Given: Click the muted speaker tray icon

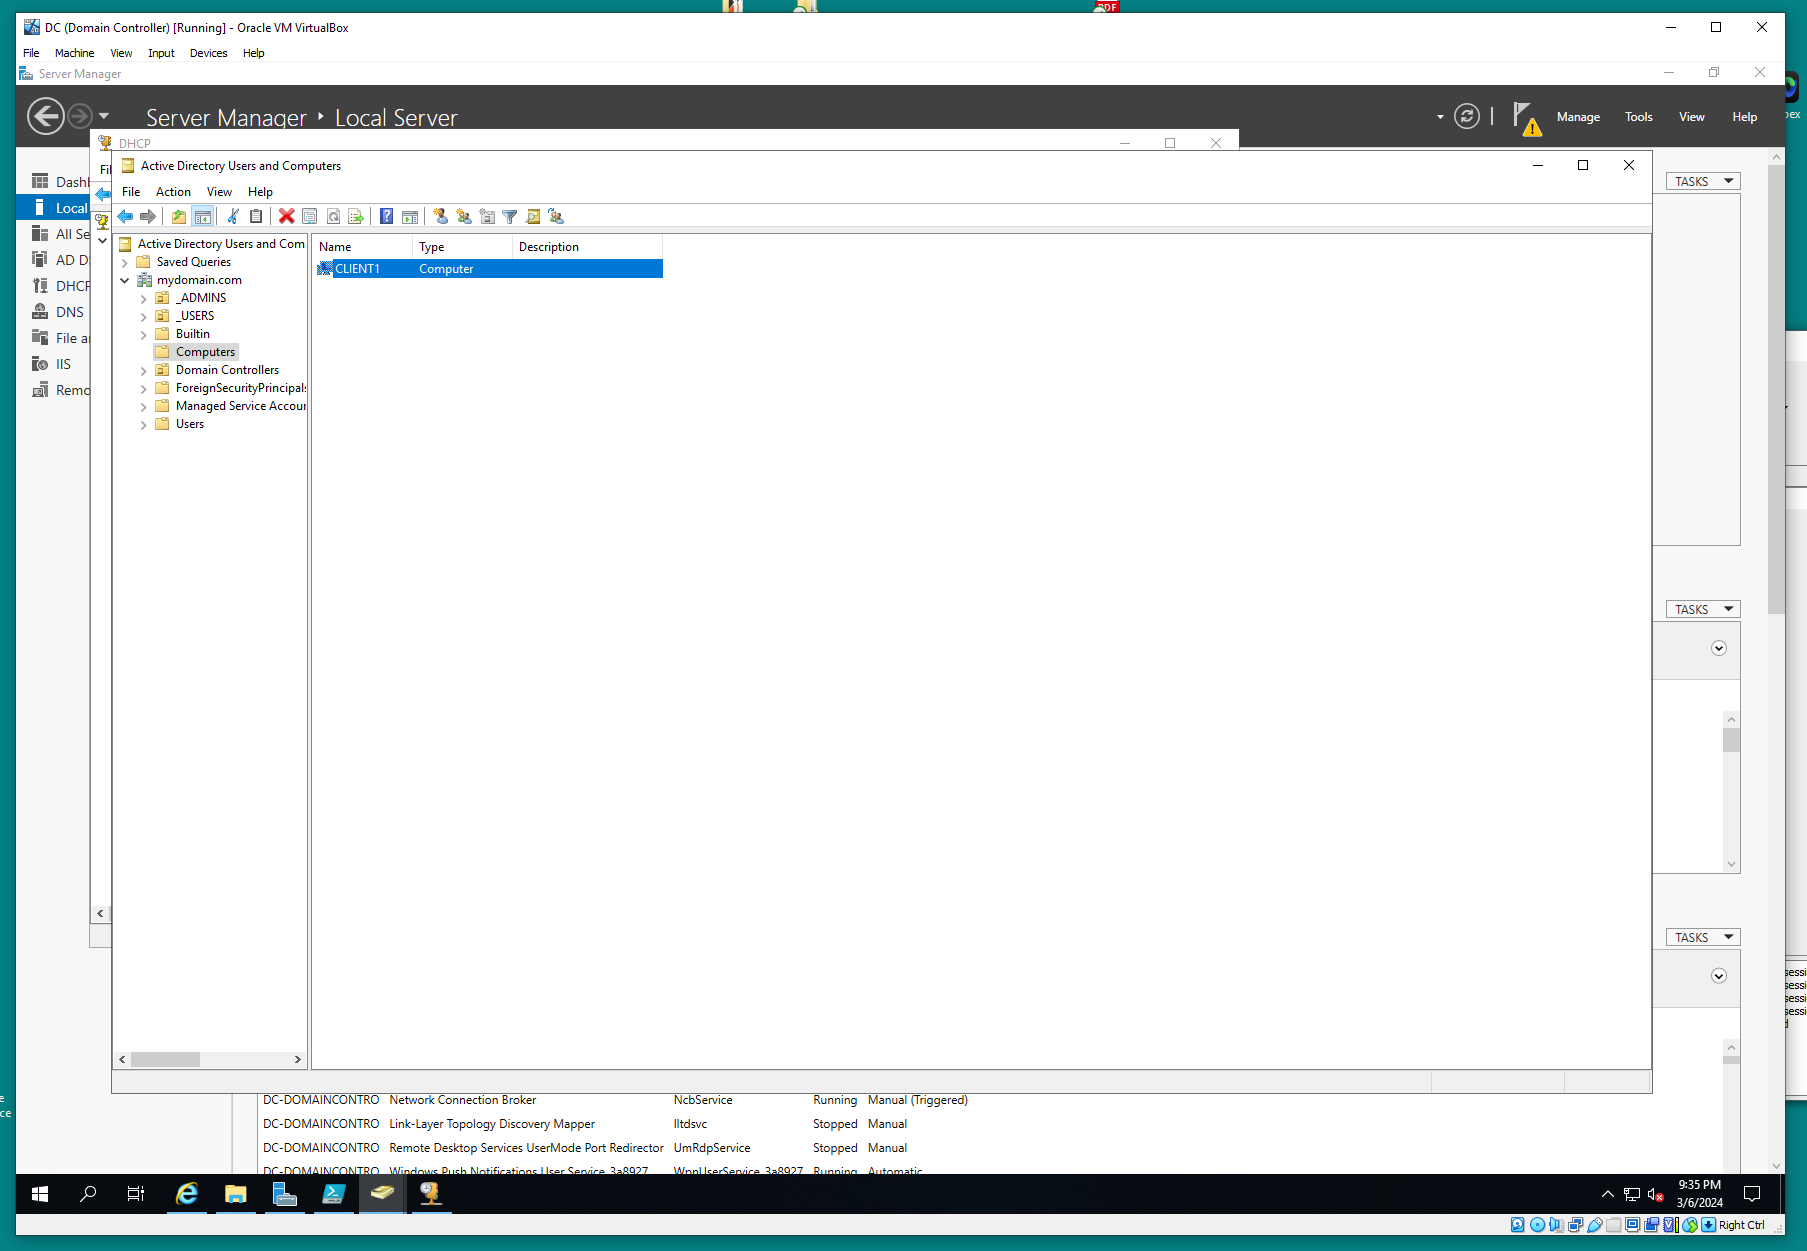Looking at the screenshot, I should 1655,1194.
